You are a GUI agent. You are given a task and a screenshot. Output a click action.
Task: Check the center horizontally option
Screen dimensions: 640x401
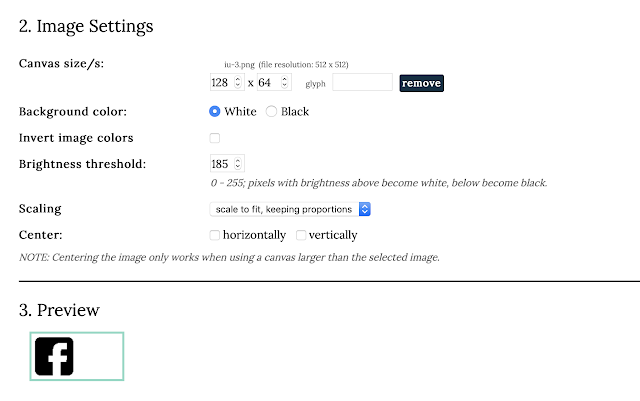tap(215, 235)
